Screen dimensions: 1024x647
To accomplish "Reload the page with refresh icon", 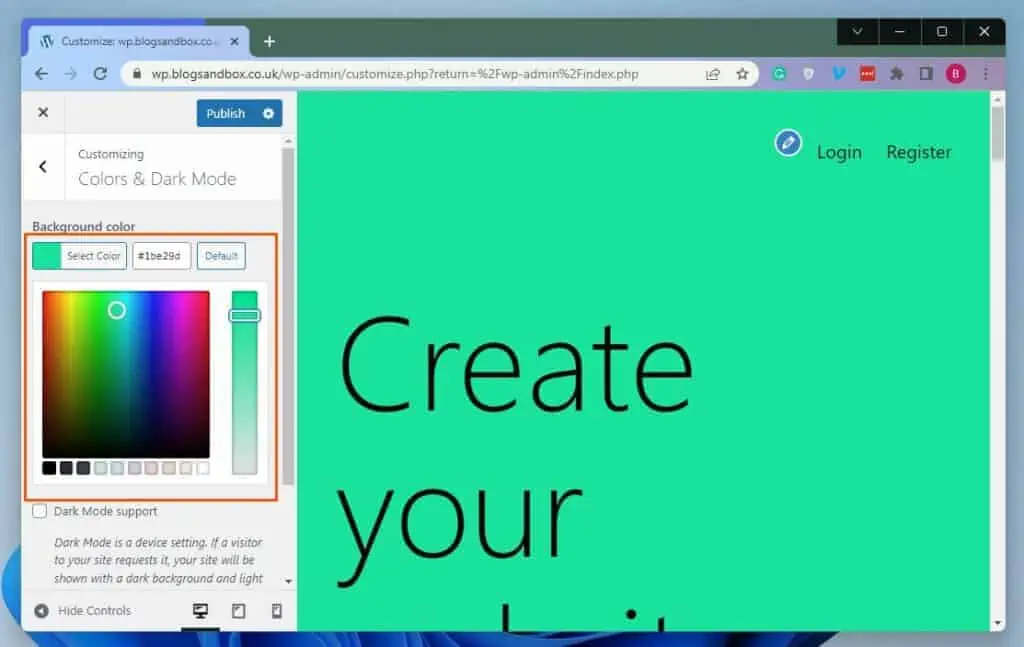I will pyautogui.click(x=100, y=74).
